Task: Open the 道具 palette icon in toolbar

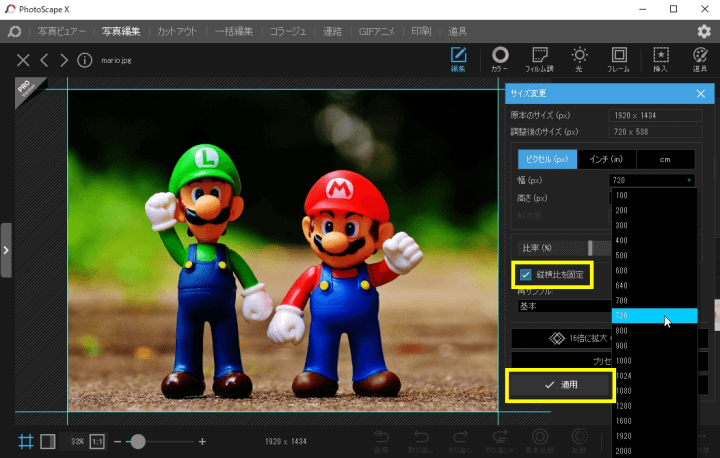Action: pos(700,59)
